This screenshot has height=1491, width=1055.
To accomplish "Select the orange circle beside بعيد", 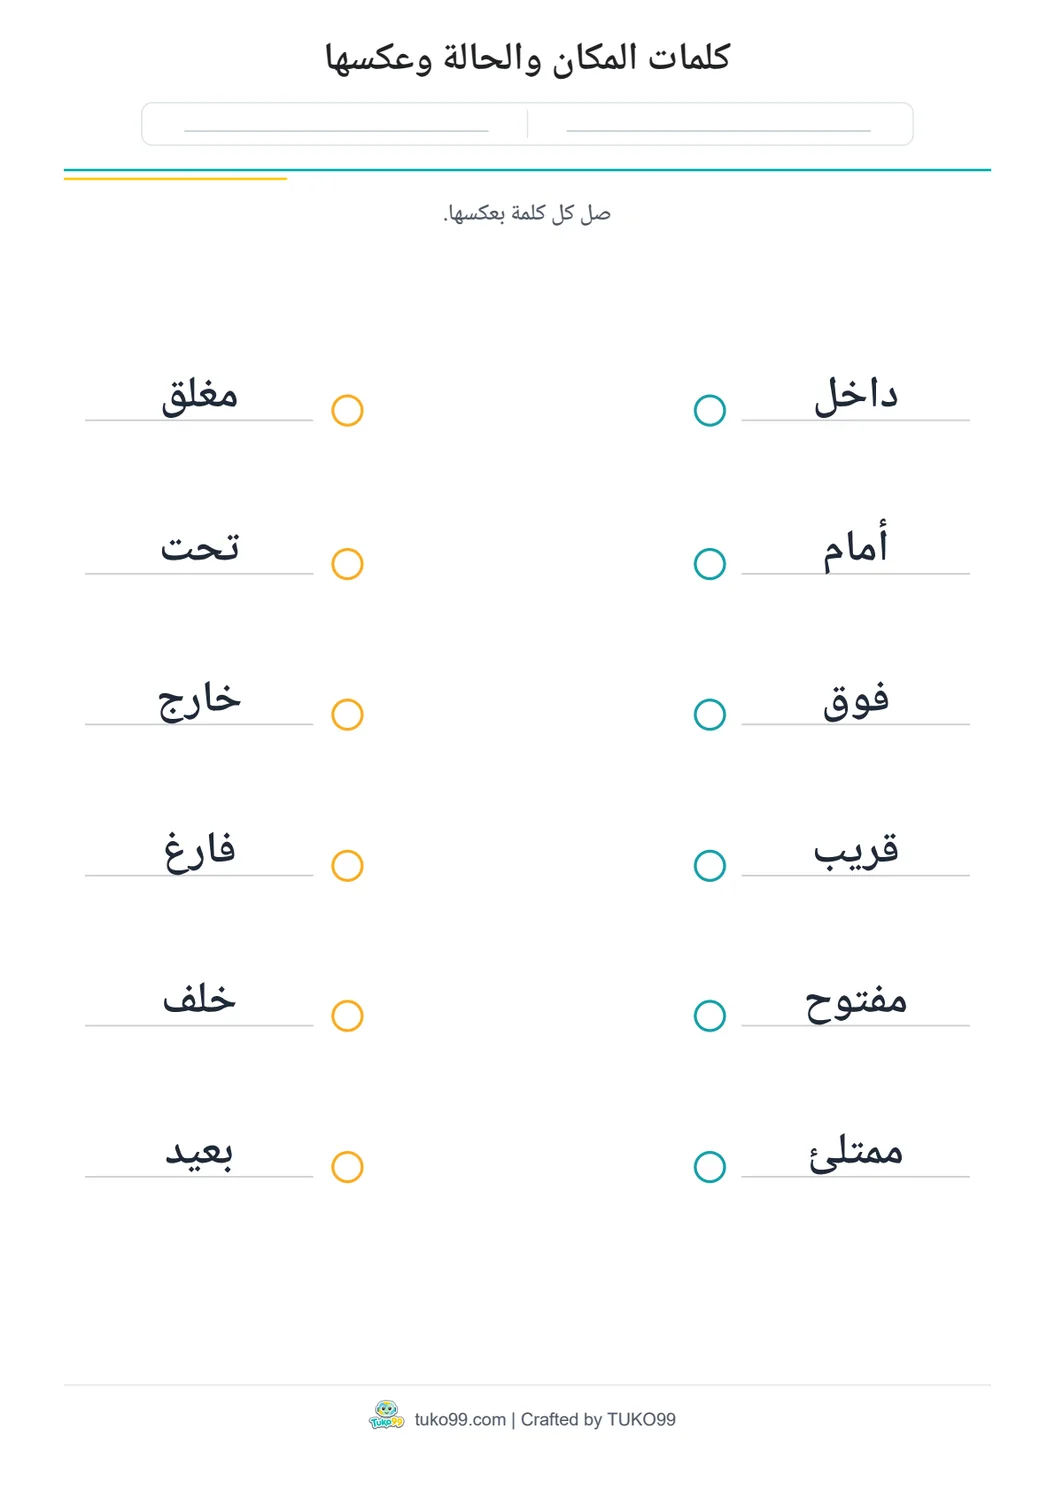I will coord(347,1167).
